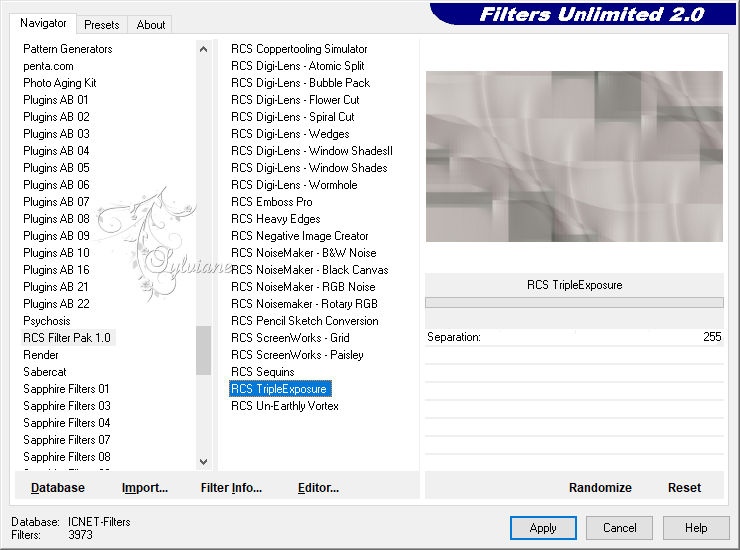740x550 pixels.
Task: Reset the filter settings
Action: click(684, 488)
